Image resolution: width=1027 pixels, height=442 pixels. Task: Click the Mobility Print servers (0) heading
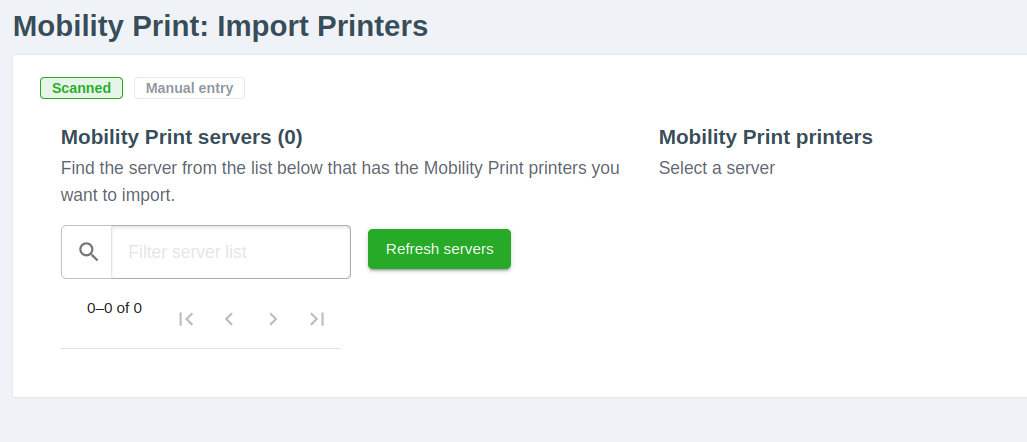181,137
